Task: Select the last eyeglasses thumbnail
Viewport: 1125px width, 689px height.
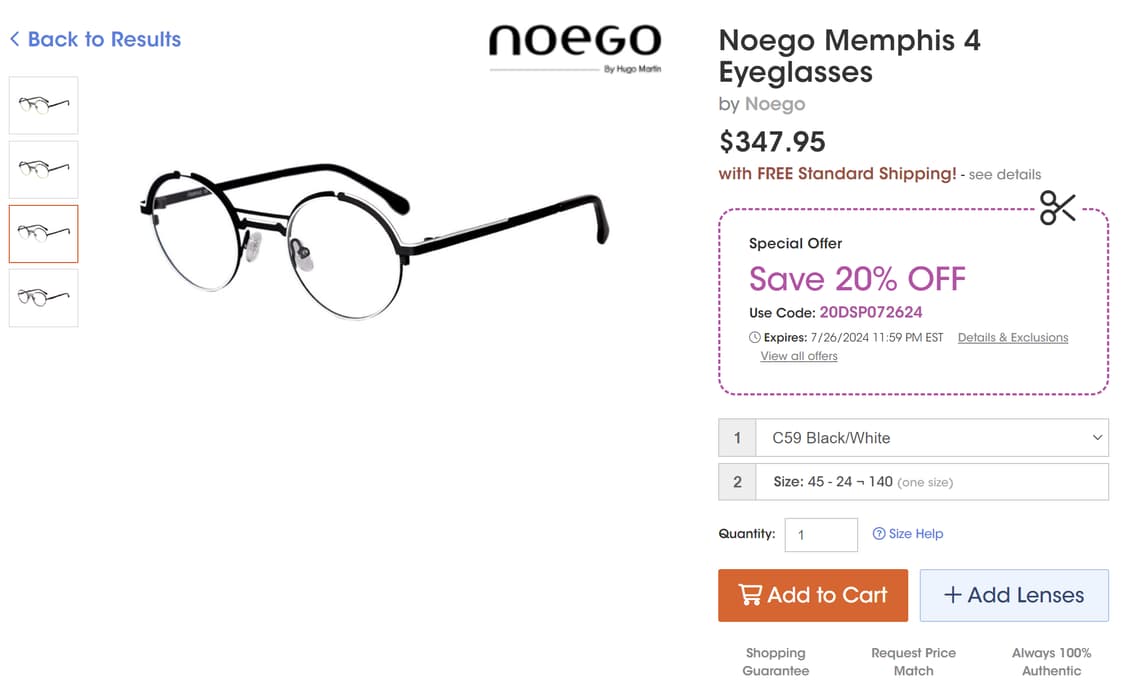Action: click(x=43, y=298)
